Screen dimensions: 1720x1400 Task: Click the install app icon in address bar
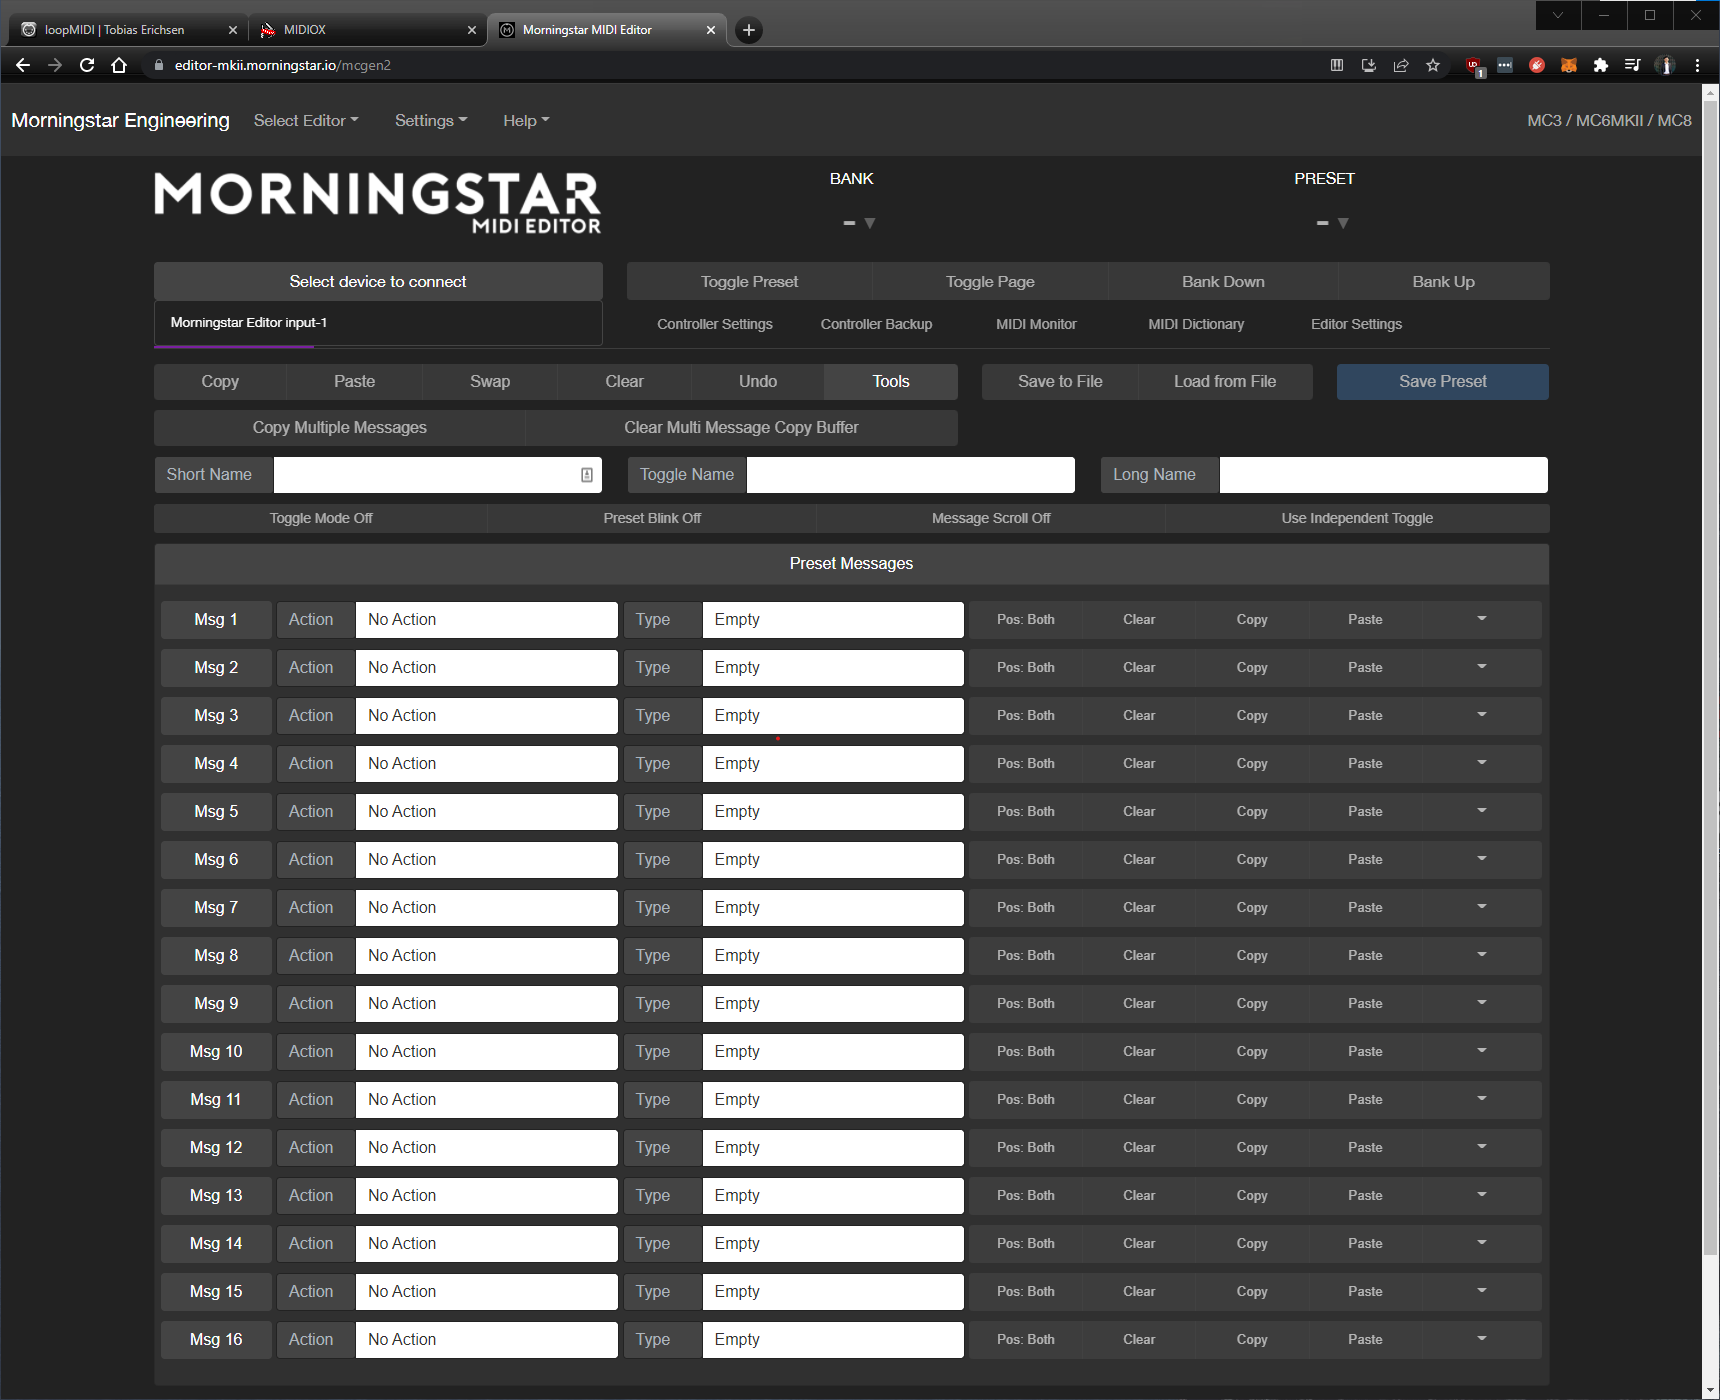click(x=1368, y=65)
